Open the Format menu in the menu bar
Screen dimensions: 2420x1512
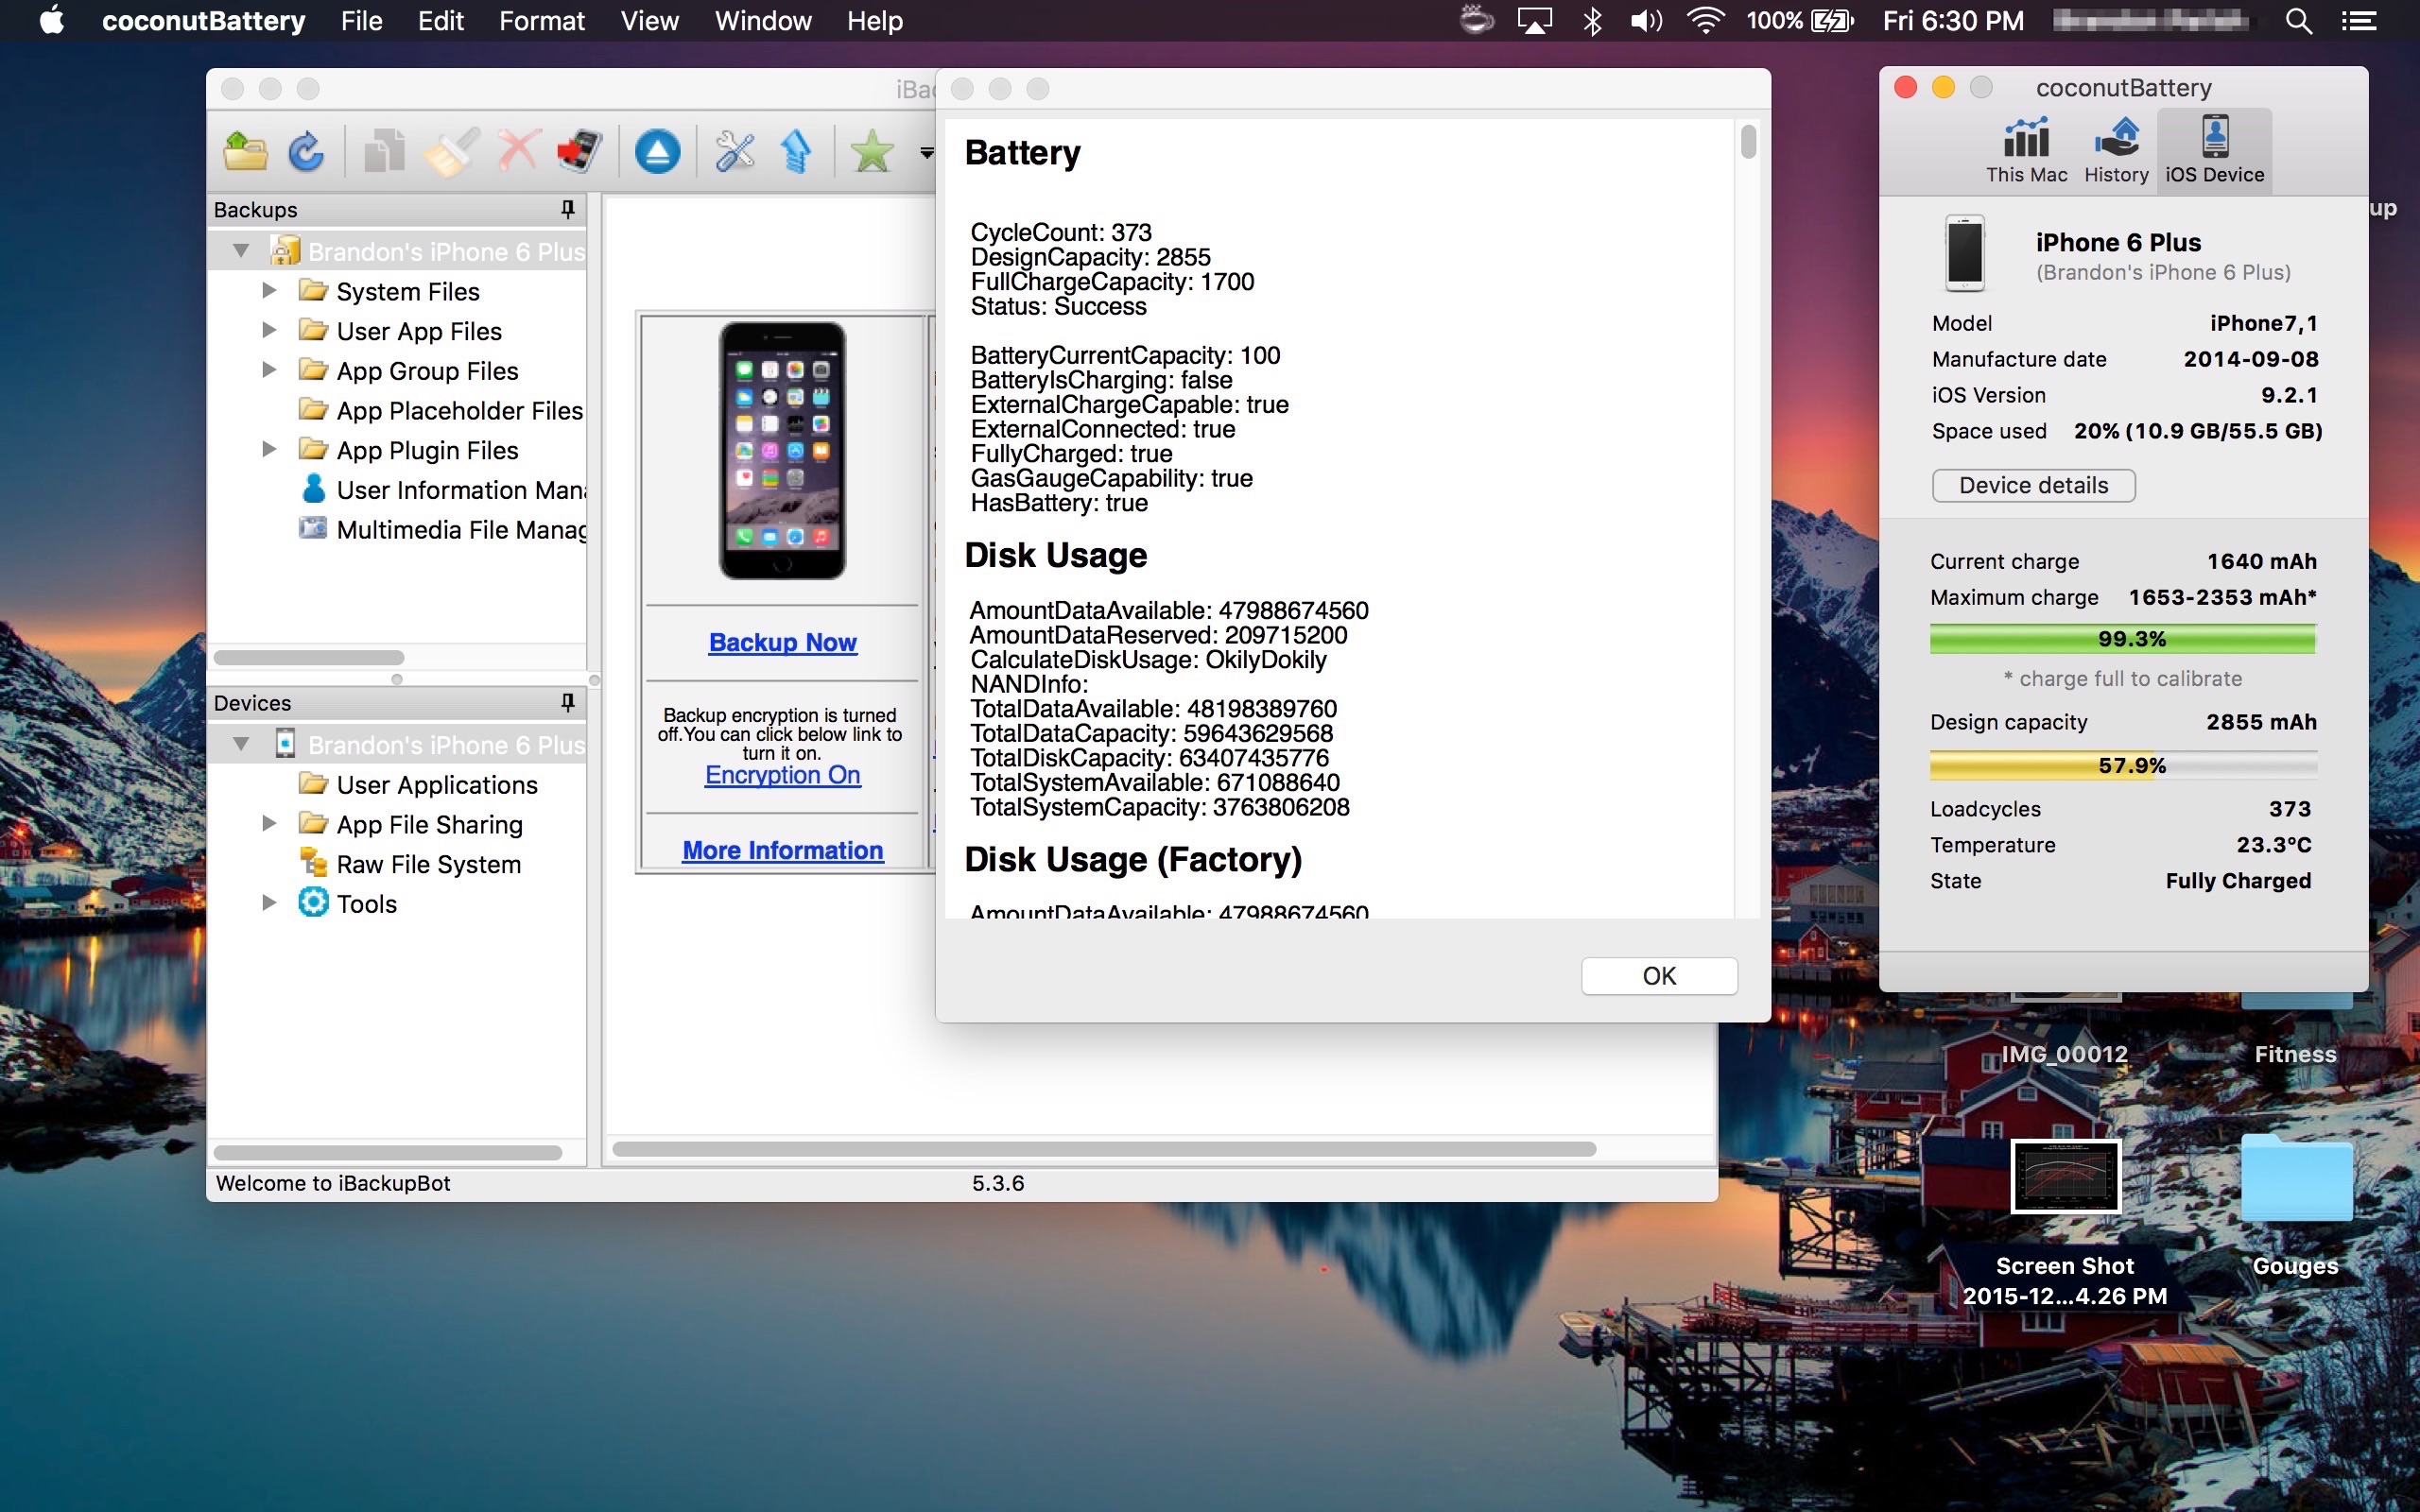click(541, 21)
